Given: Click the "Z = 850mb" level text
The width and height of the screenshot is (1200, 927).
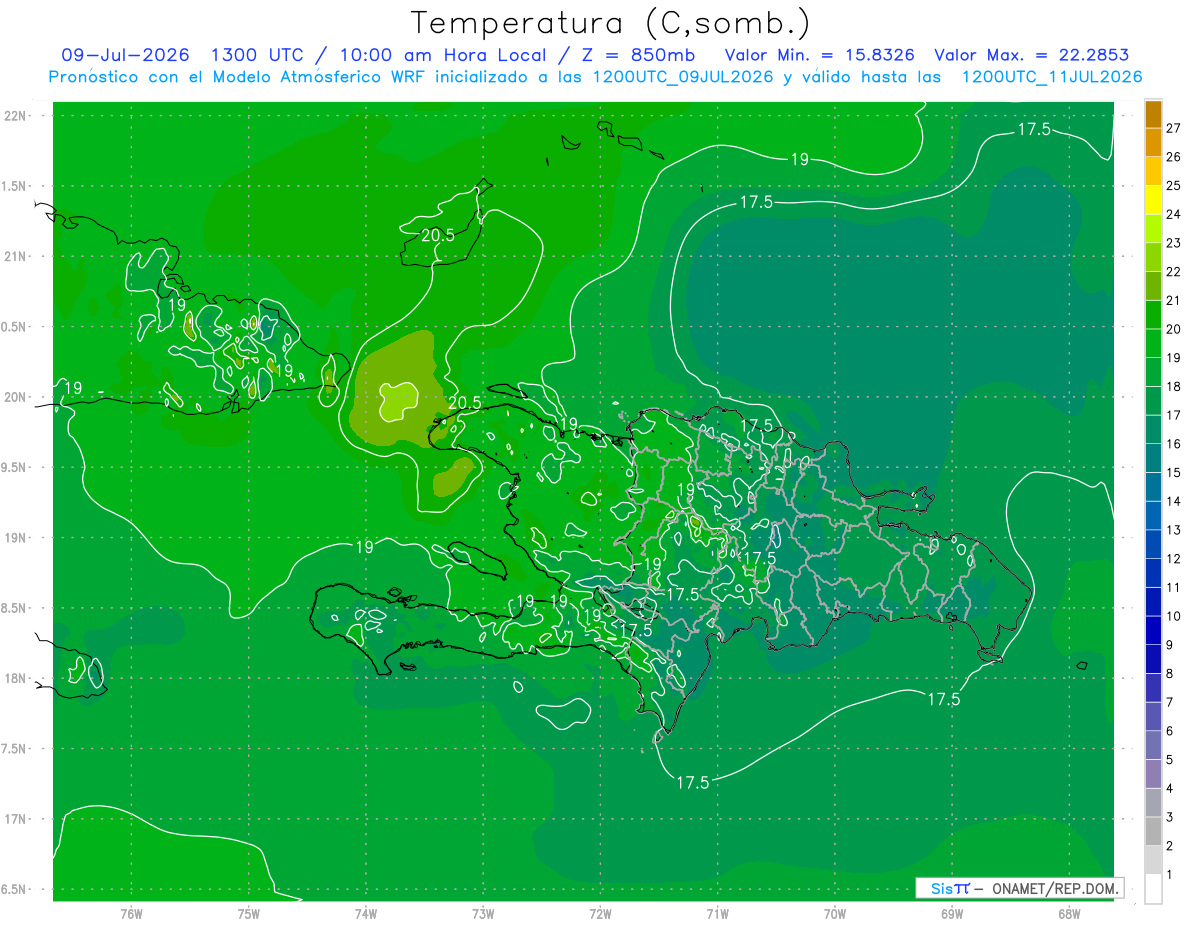Looking at the screenshot, I should (639, 55).
